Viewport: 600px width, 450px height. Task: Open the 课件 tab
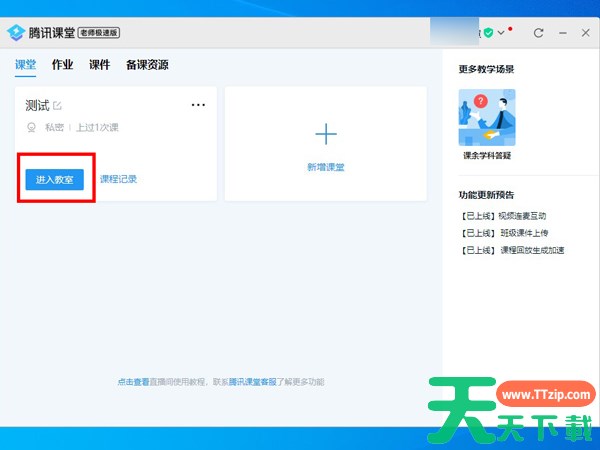(99, 64)
